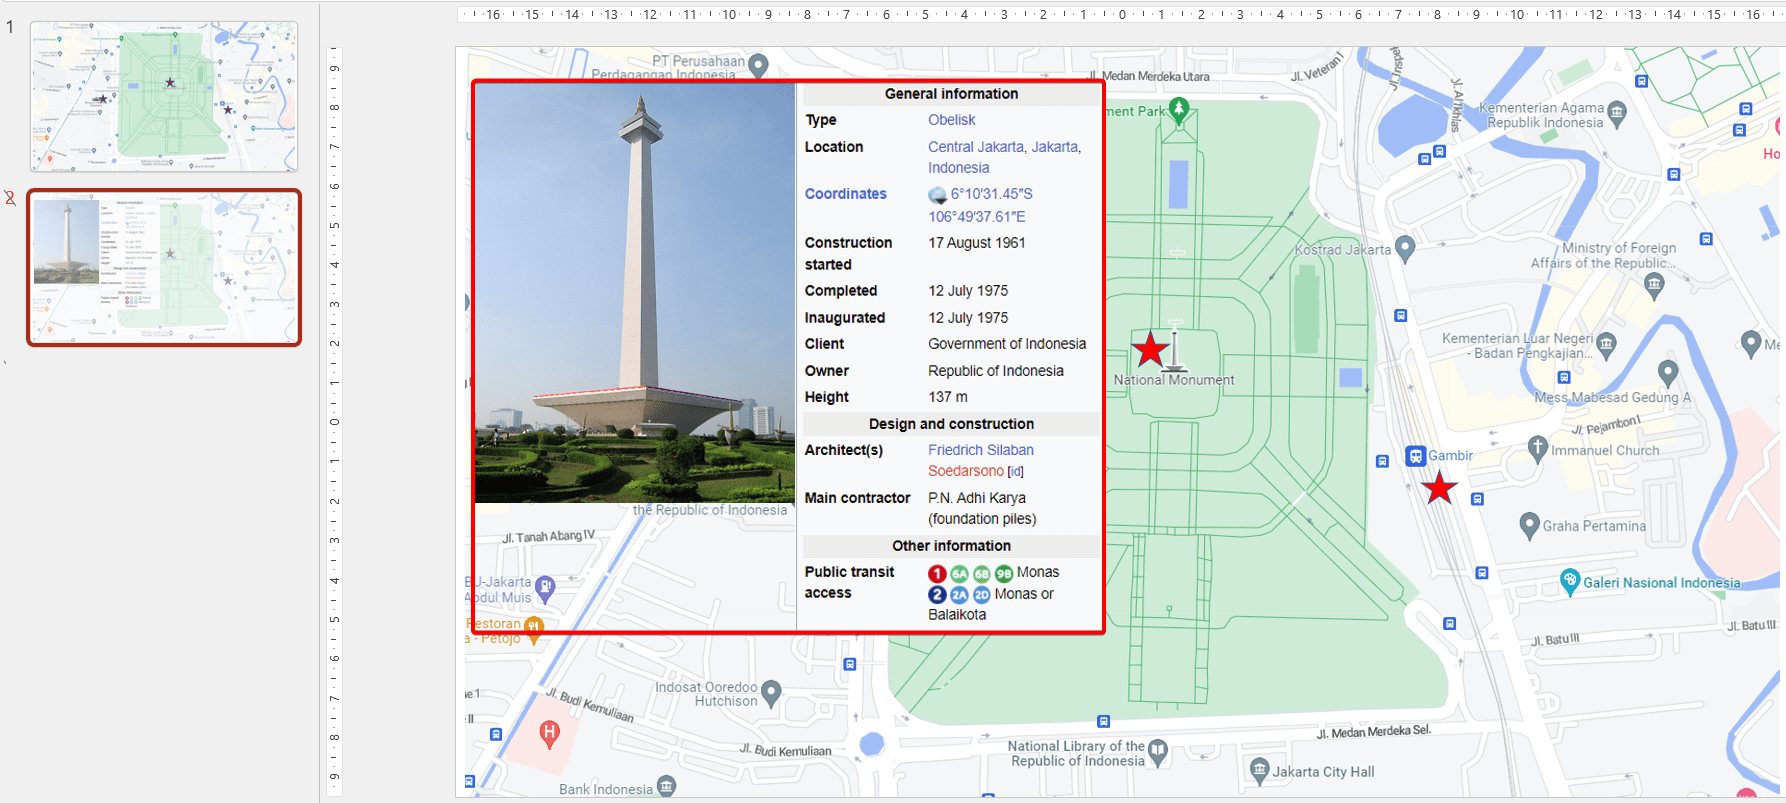This screenshot has height=803, width=1786.
Task: Click the Public transit access label
Action: click(x=849, y=582)
